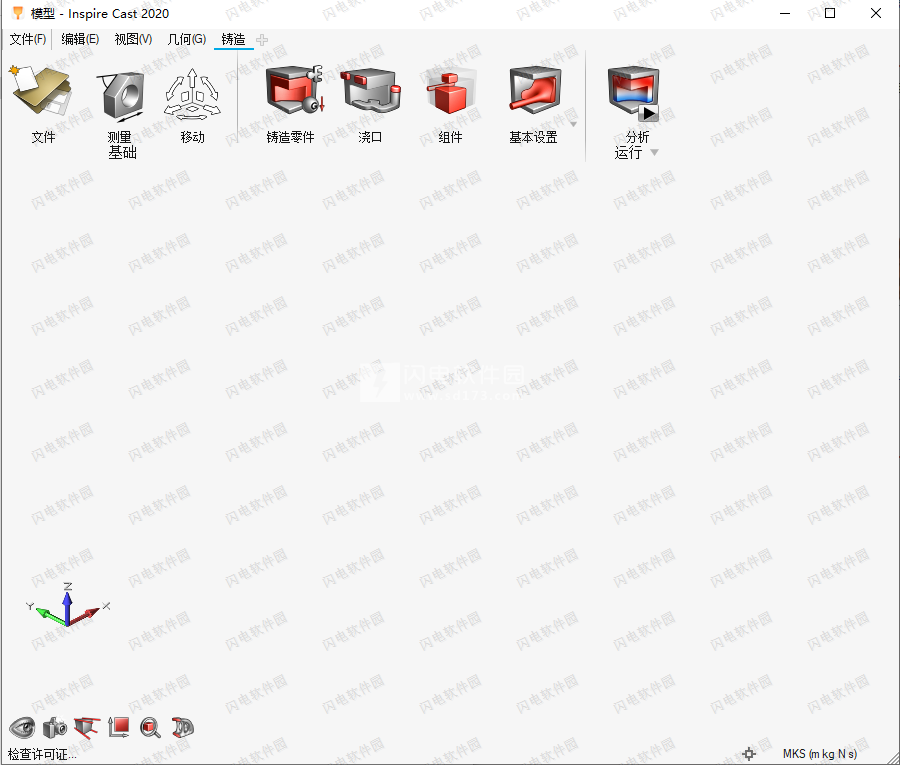Click the plus icon to add ribbon tab
Image resolution: width=900 pixels, height=765 pixels.
262,40
